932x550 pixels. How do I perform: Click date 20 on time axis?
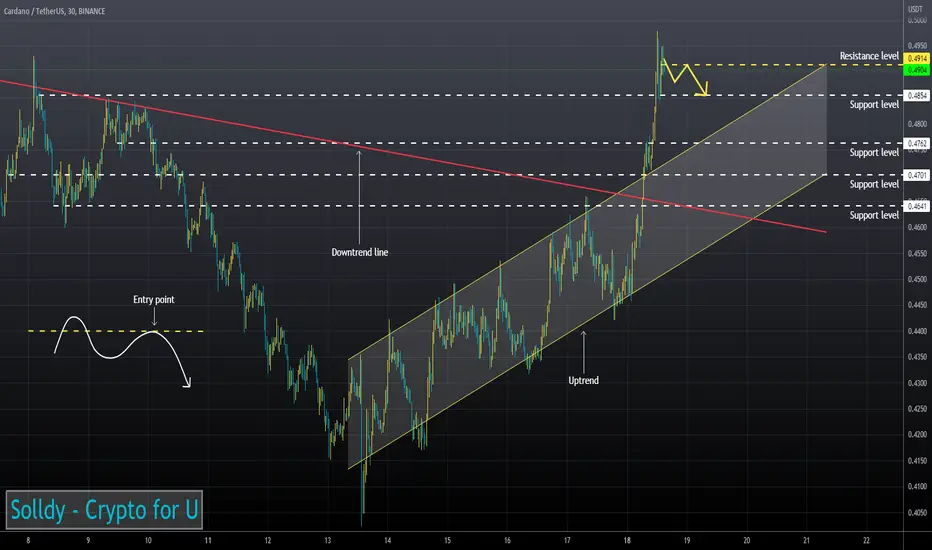(x=747, y=540)
